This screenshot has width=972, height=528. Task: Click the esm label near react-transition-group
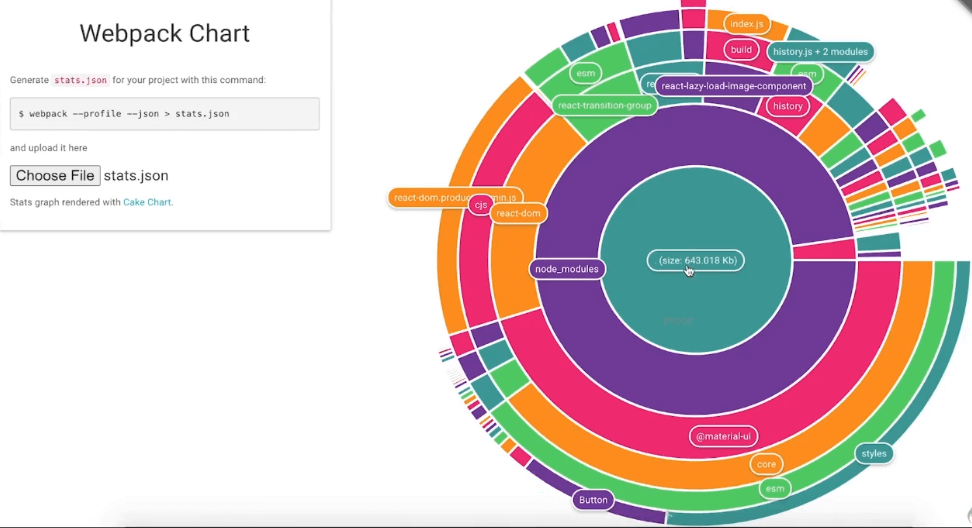coord(585,73)
